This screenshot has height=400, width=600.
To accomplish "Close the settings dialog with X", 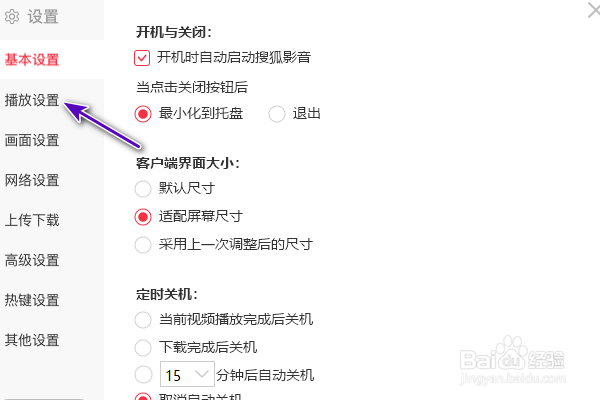I will pos(590,8).
